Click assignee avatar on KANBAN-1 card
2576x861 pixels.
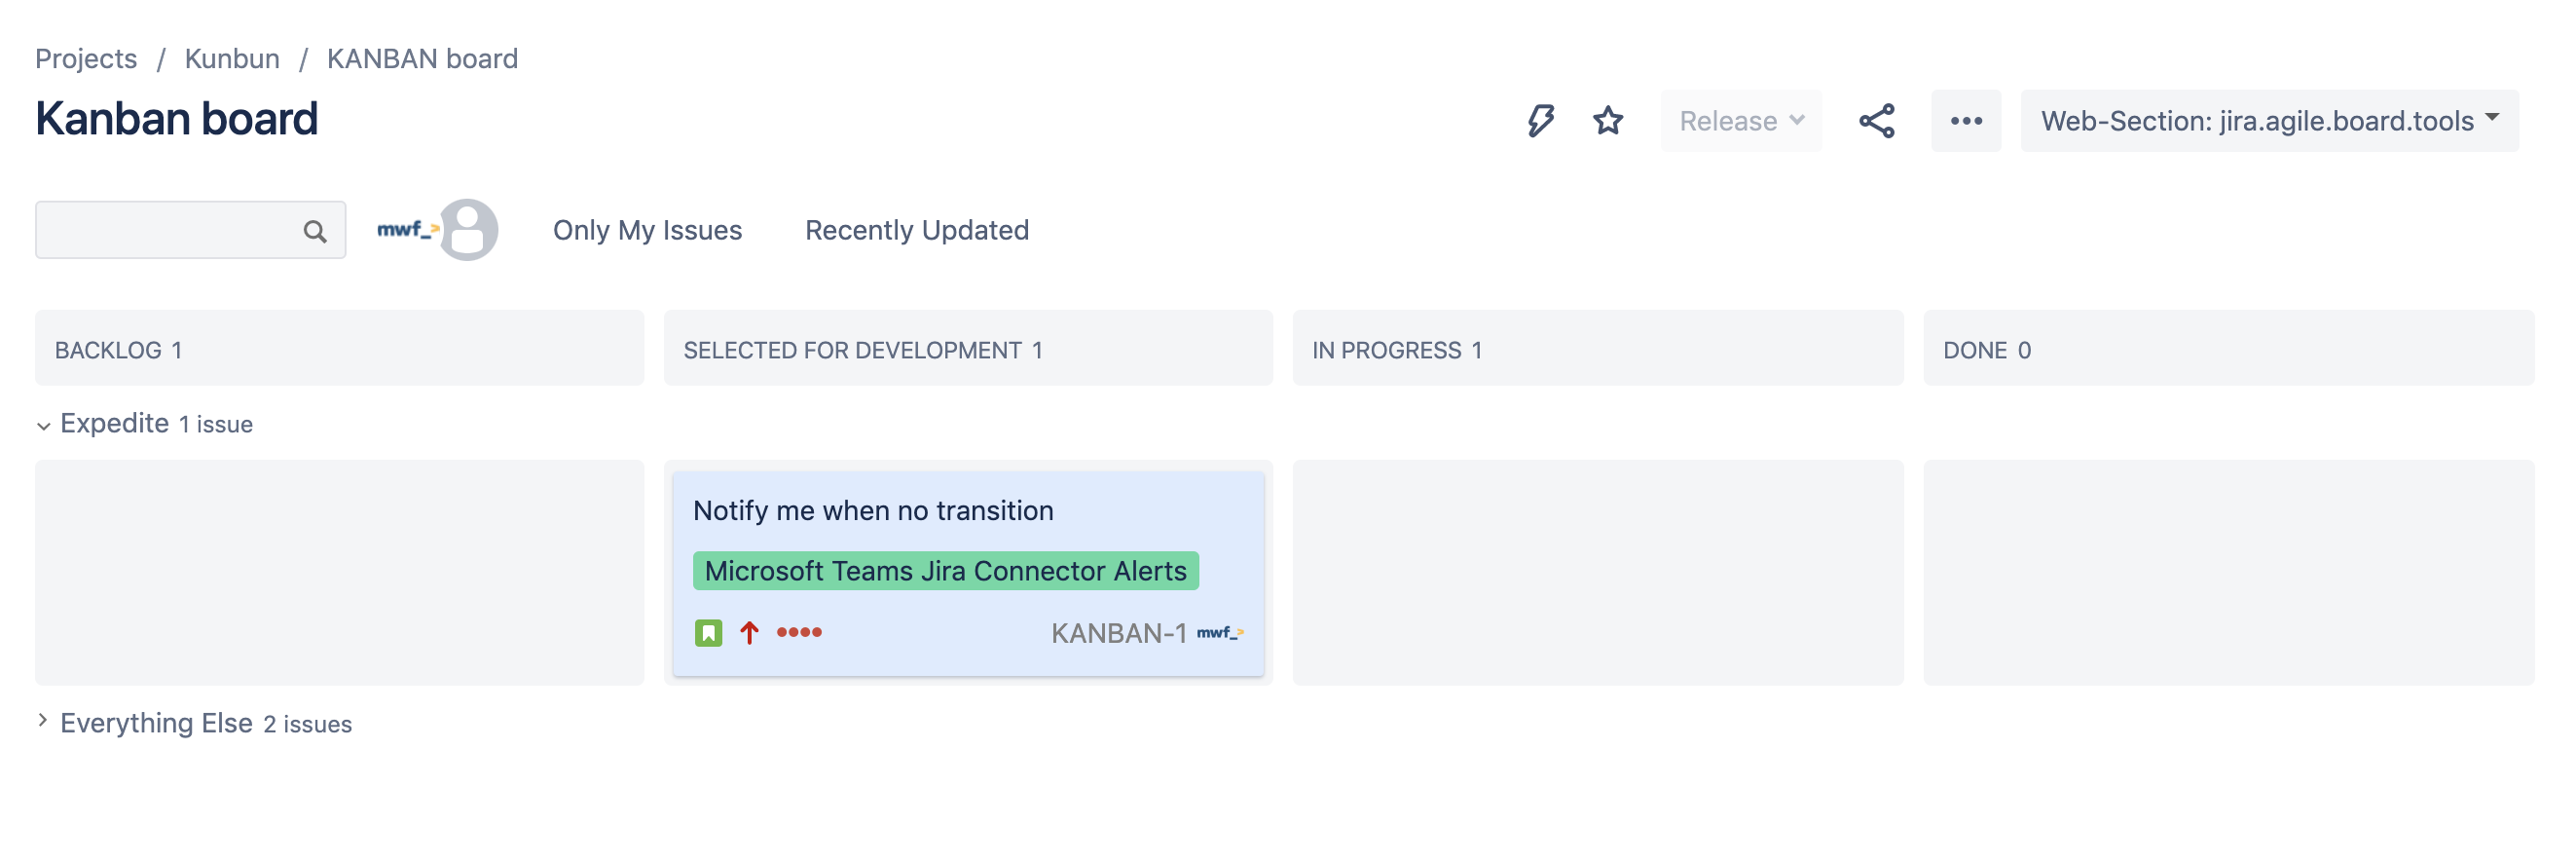[1220, 632]
